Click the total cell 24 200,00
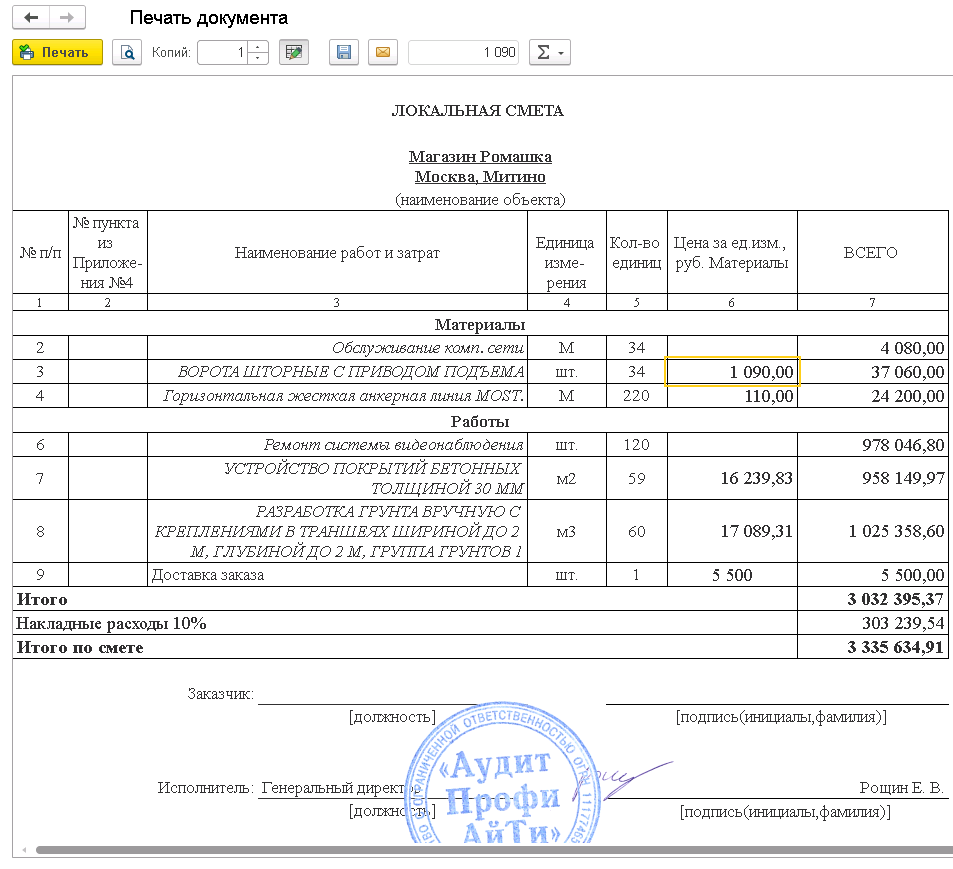Screen dimensions: 953x869 873,396
